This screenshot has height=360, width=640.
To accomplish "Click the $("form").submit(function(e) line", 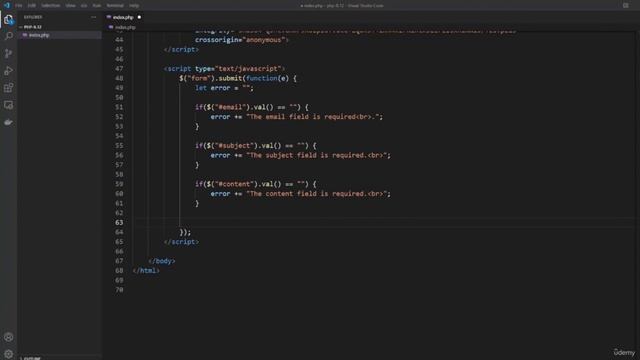I will pos(238,78).
